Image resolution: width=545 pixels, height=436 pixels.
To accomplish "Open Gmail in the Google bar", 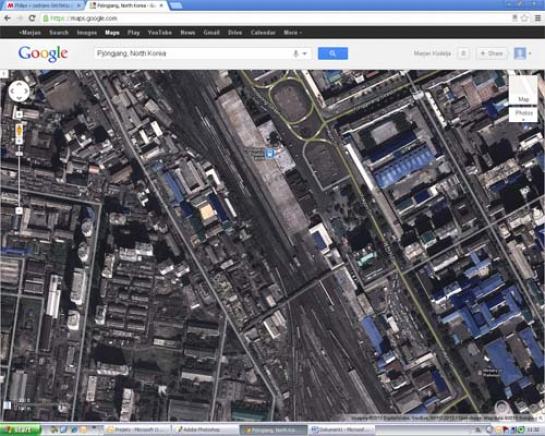I will 211,33.
